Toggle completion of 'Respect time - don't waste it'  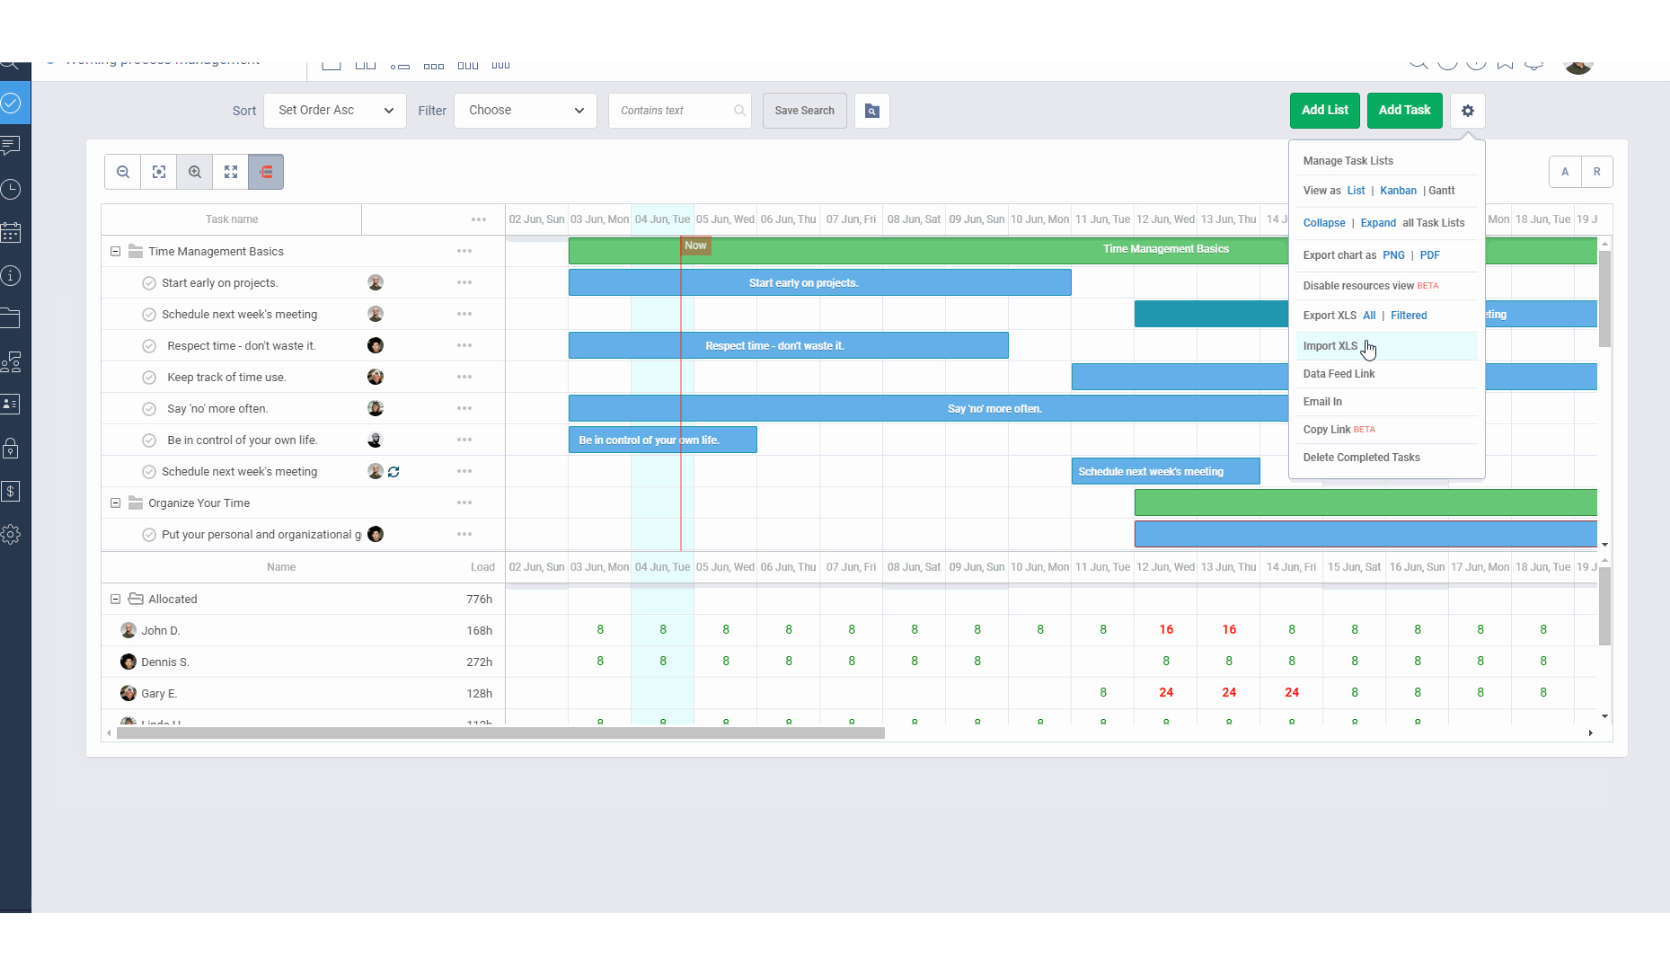(x=148, y=345)
